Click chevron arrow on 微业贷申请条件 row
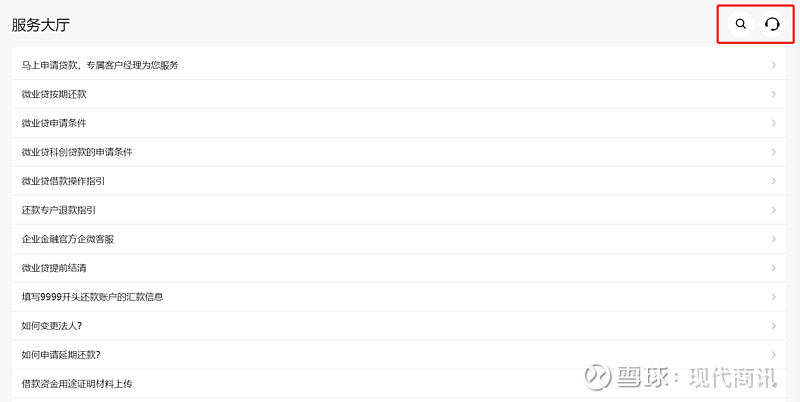800x402 pixels. tap(773, 123)
